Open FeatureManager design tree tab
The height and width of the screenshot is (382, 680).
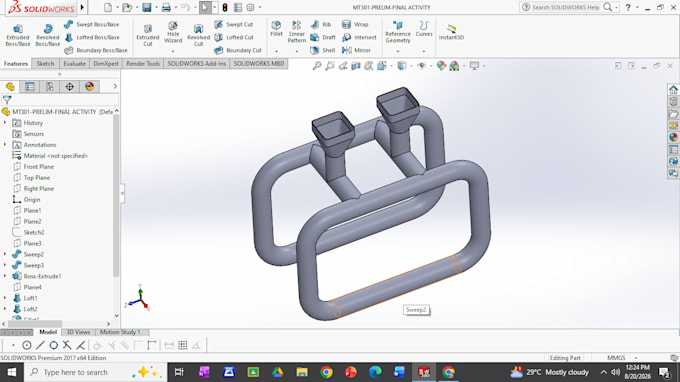click(10, 87)
